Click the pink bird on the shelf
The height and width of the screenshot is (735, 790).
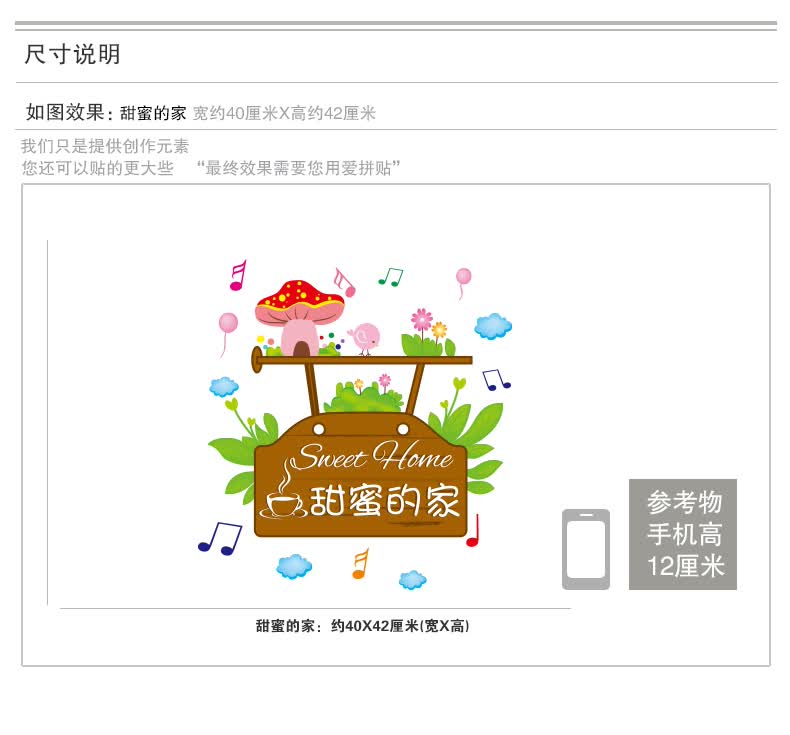365,339
